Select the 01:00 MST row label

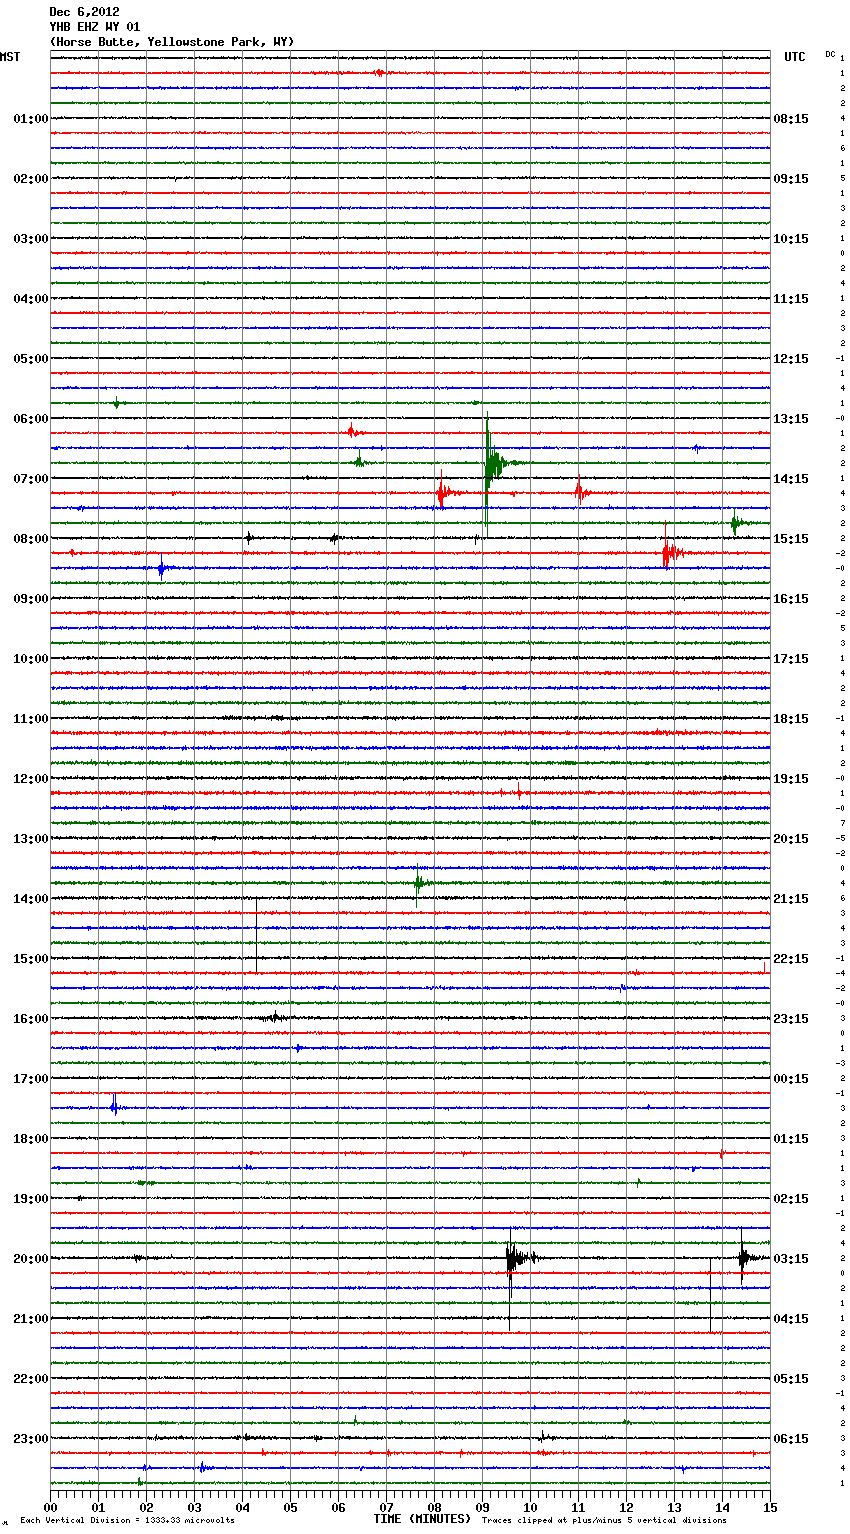(x=31, y=119)
